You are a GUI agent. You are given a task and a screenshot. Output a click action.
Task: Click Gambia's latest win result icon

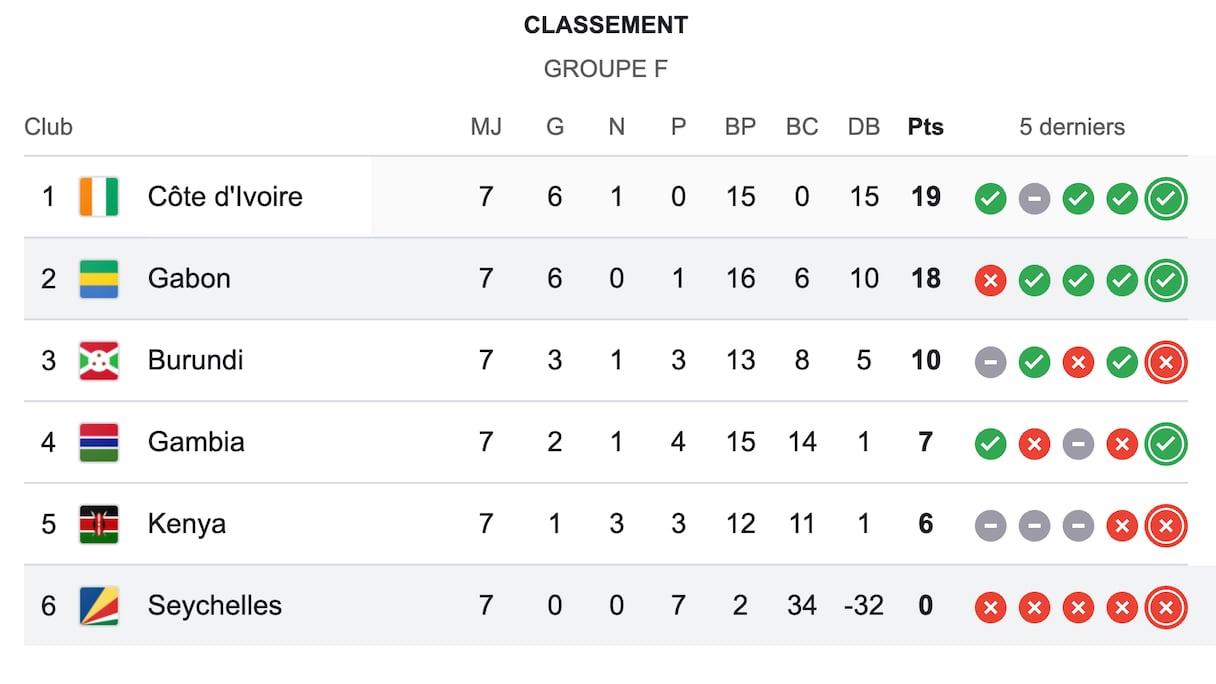click(1166, 444)
